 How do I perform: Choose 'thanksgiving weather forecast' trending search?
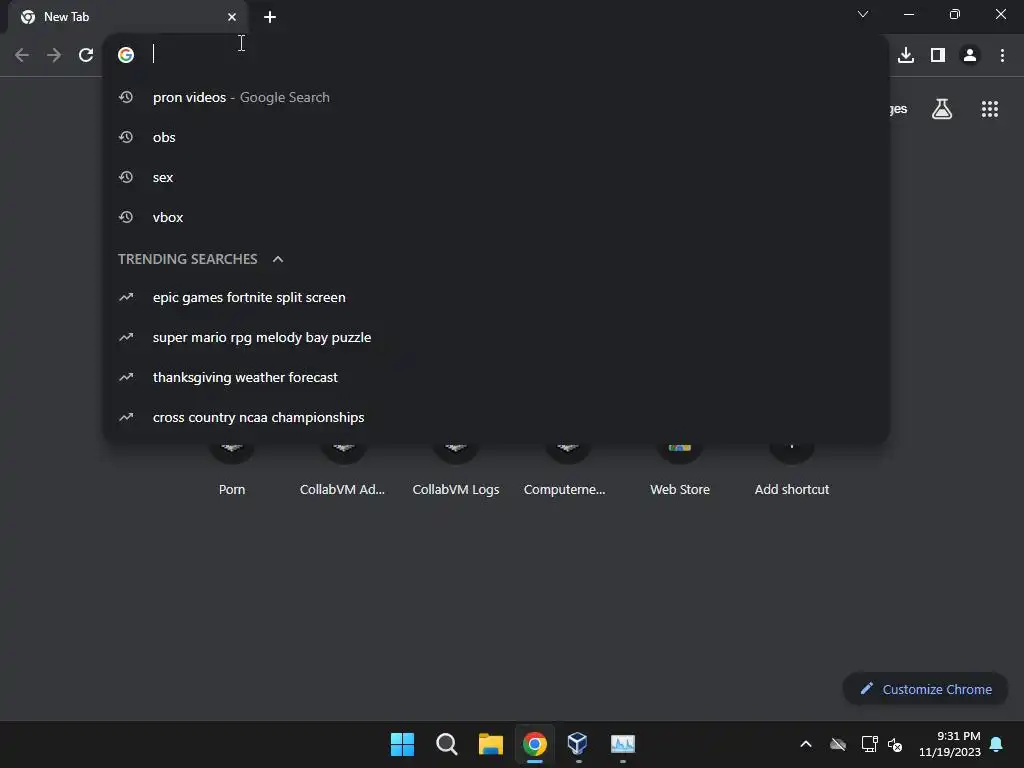[496, 377]
